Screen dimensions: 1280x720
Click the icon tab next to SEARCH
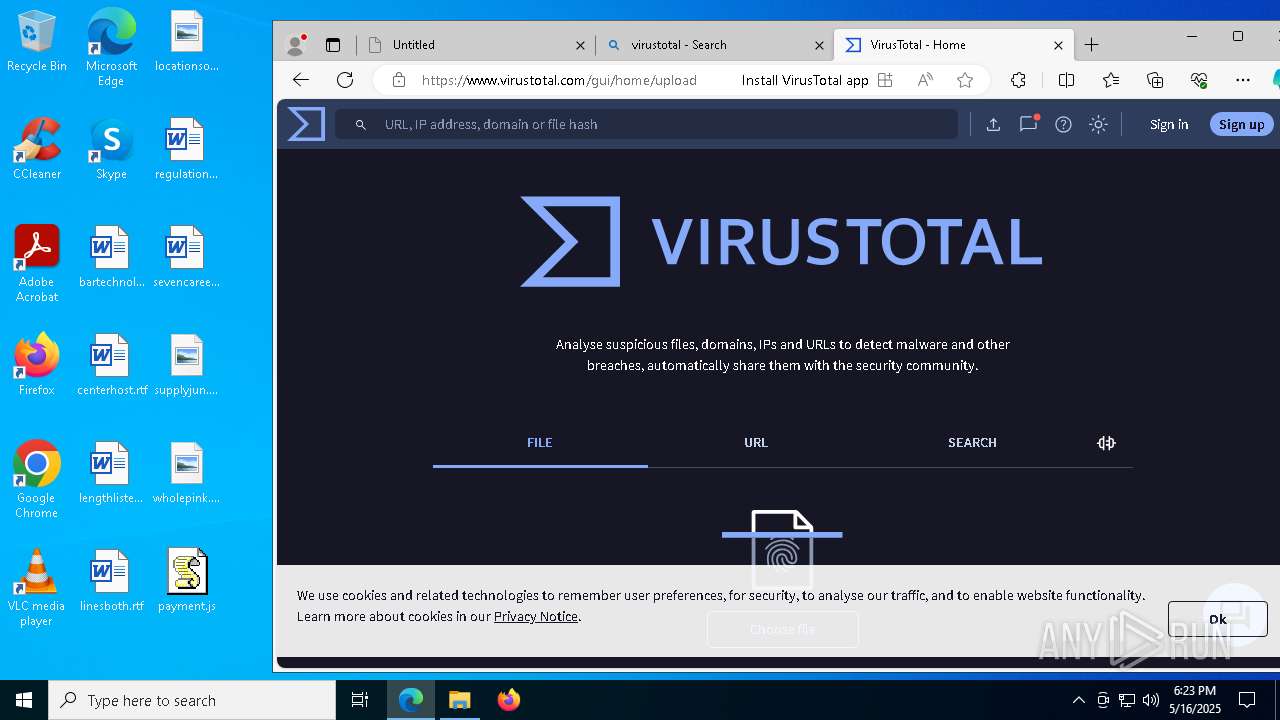click(x=1106, y=442)
